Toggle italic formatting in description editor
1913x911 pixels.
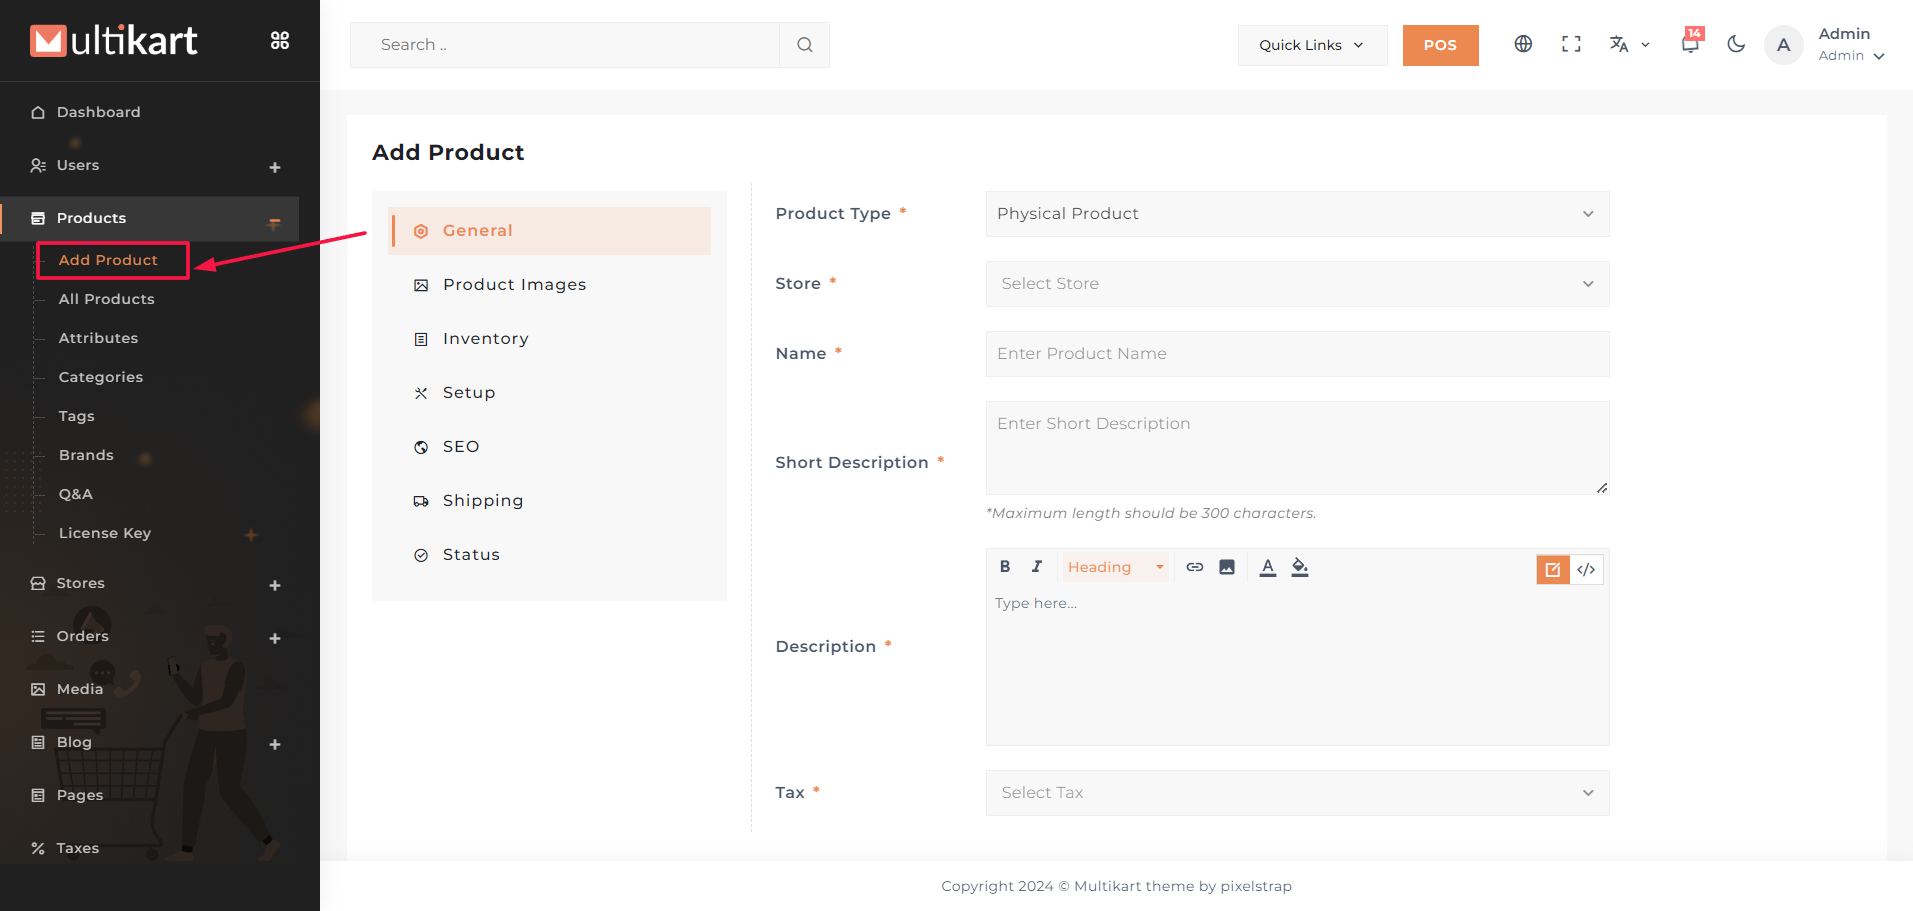click(1037, 567)
